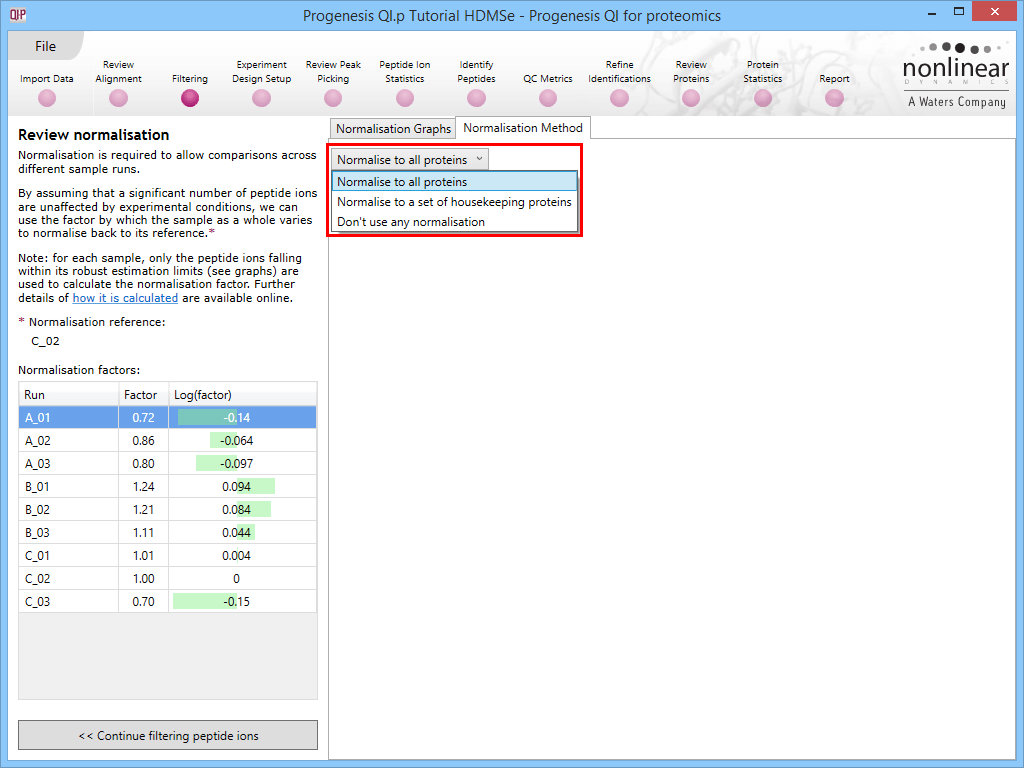Screen dimensions: 1024x768
Task: Select the Normalisation Method tab
Action: (x=522, y=128)
